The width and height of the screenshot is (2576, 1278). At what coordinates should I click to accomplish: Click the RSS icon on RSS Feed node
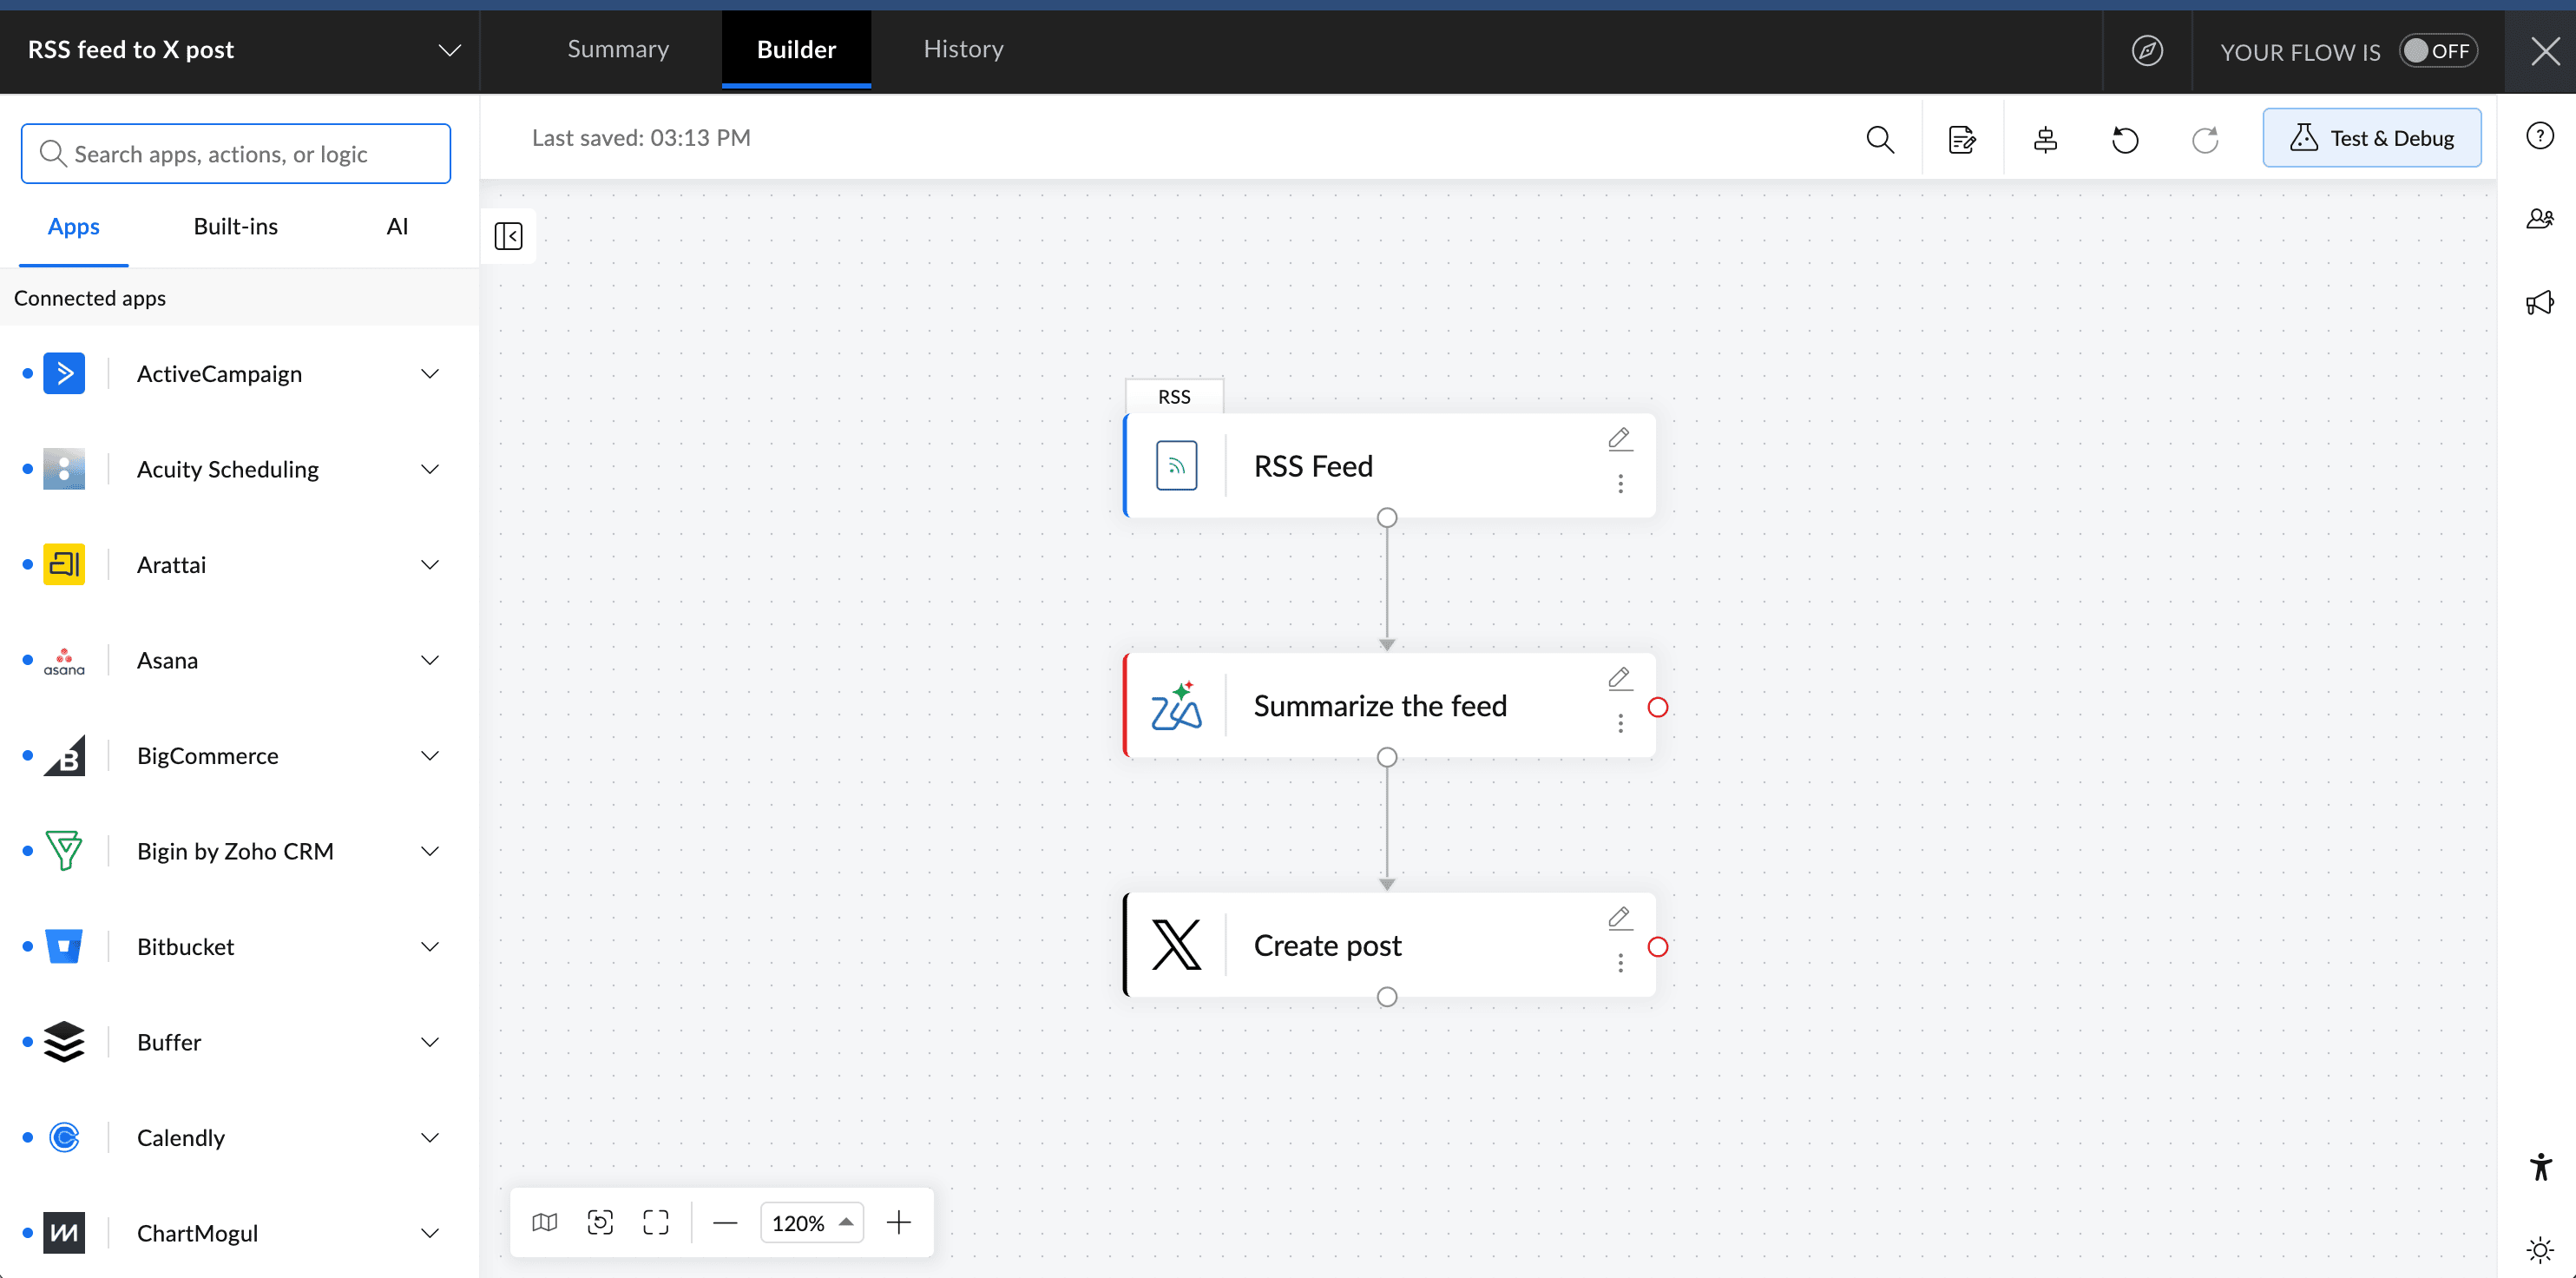point(1176,466)
